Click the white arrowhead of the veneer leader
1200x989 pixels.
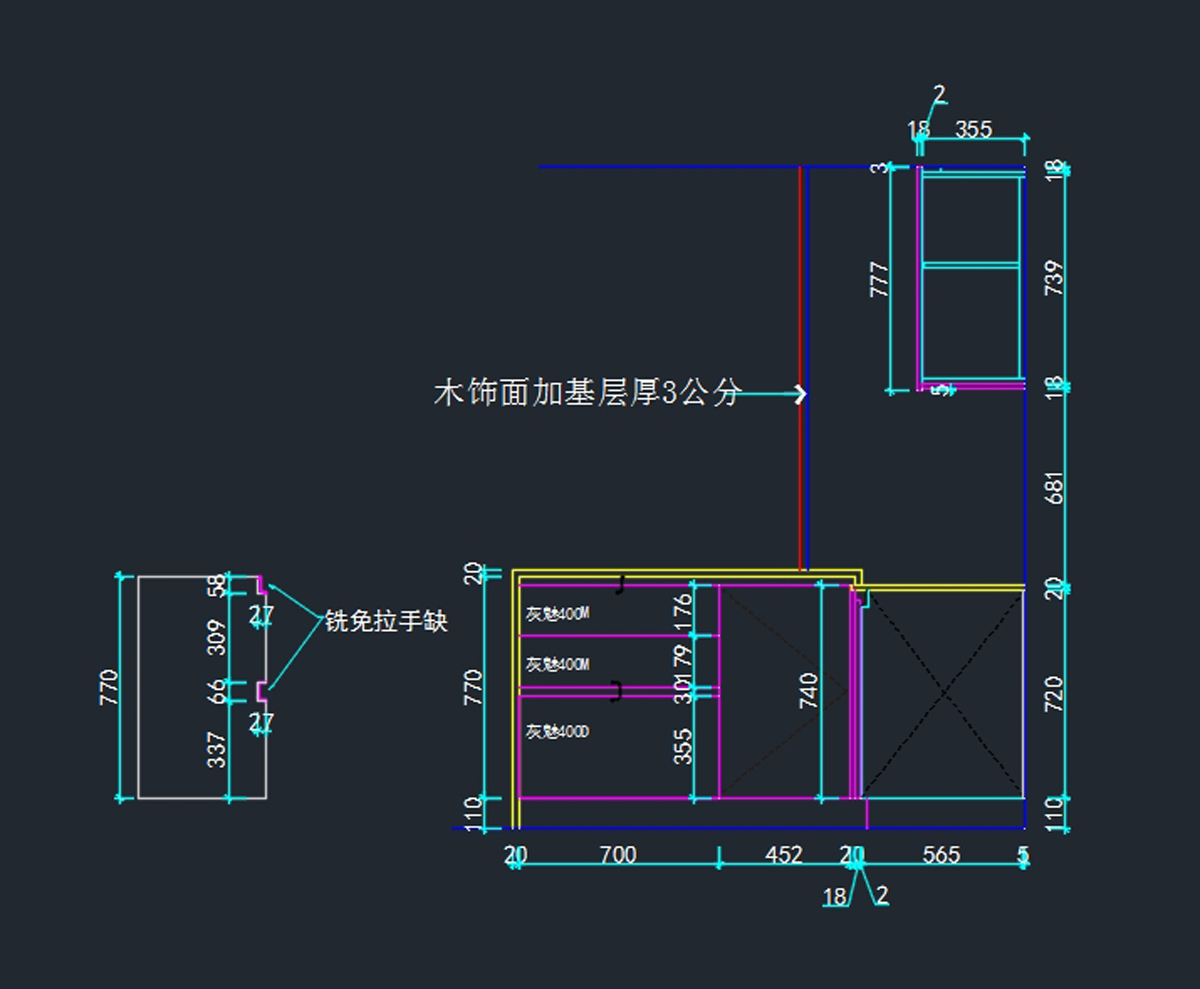coord(800,394)
